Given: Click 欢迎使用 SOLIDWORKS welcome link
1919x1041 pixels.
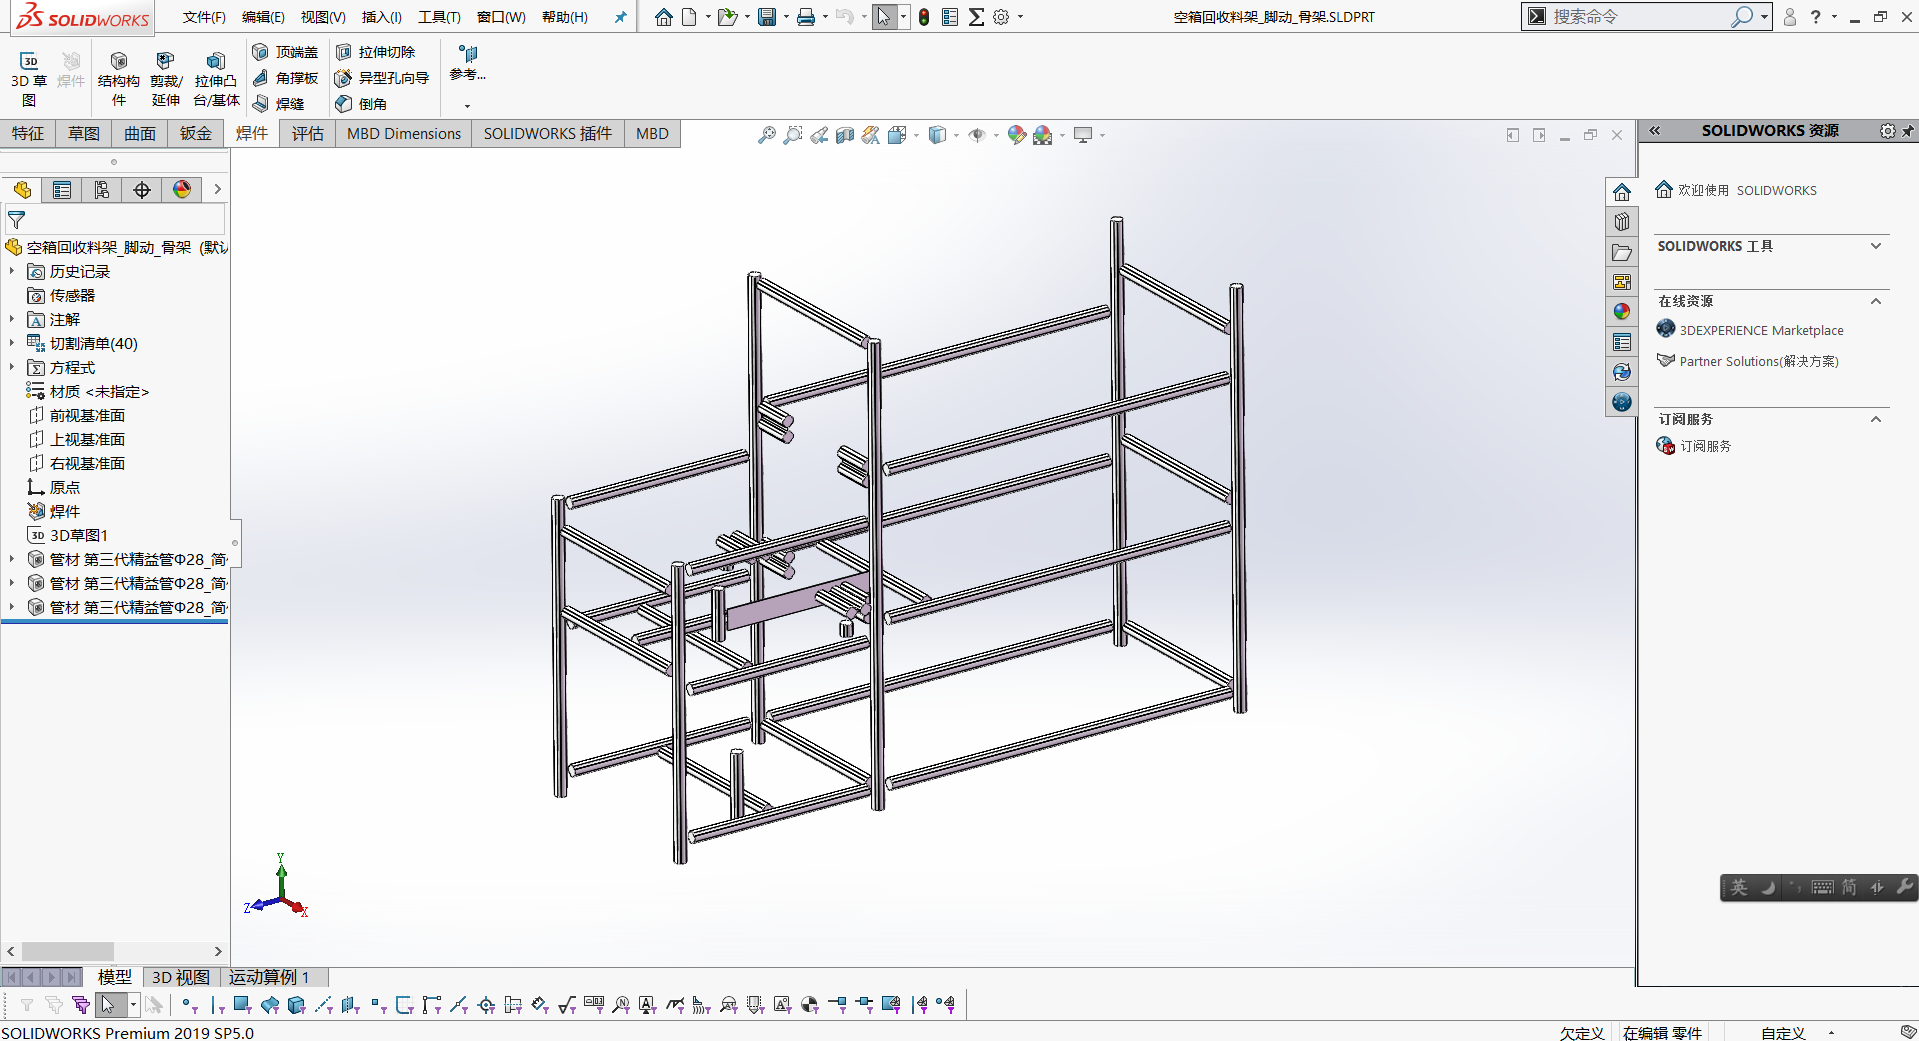Looking at the screenshot, I should [x=1736, y=190].
